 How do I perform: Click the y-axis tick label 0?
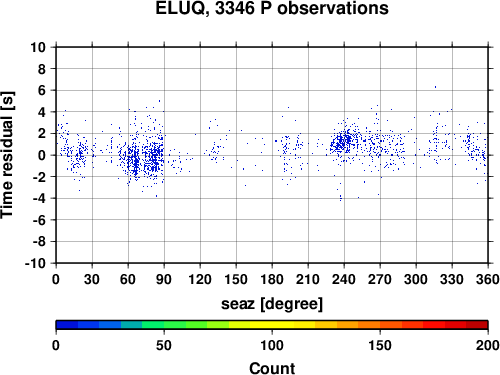pyautogui.click(x=42, y=155)
